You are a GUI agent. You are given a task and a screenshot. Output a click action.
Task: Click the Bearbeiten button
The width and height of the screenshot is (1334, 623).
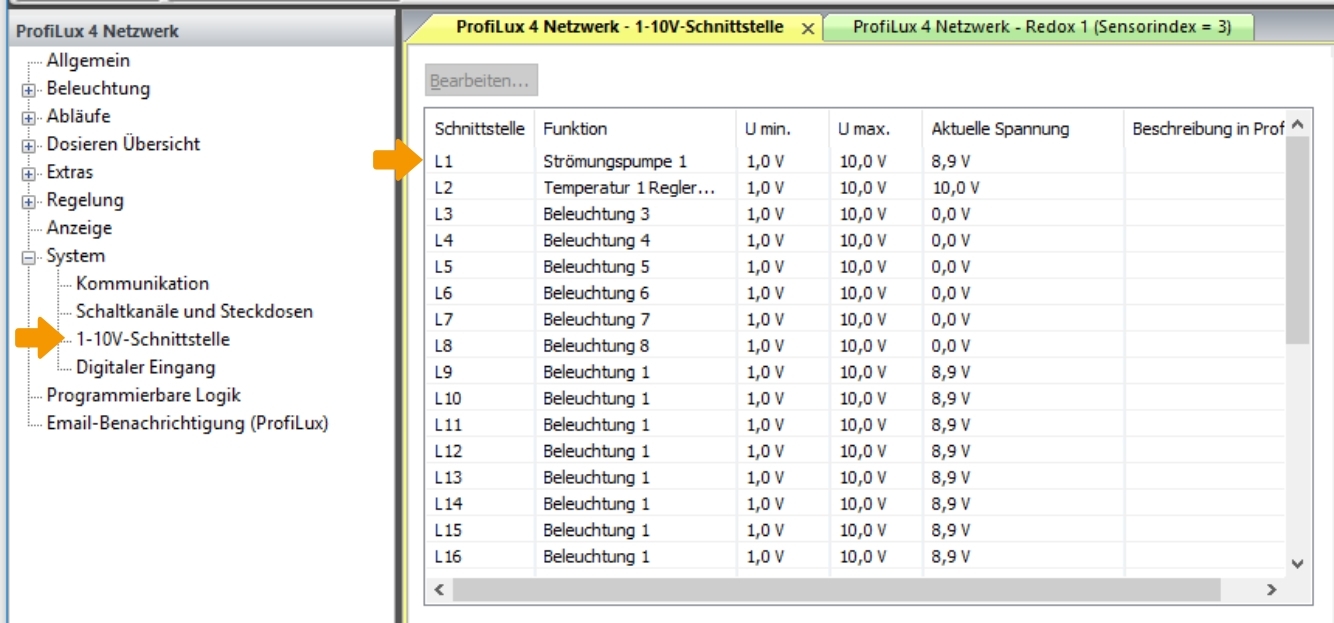pos(482,81)
